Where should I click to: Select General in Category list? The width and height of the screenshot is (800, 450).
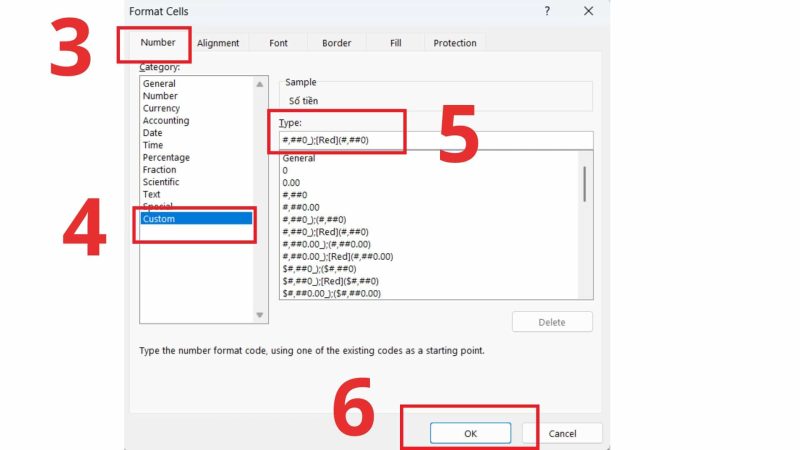[159, 83]
